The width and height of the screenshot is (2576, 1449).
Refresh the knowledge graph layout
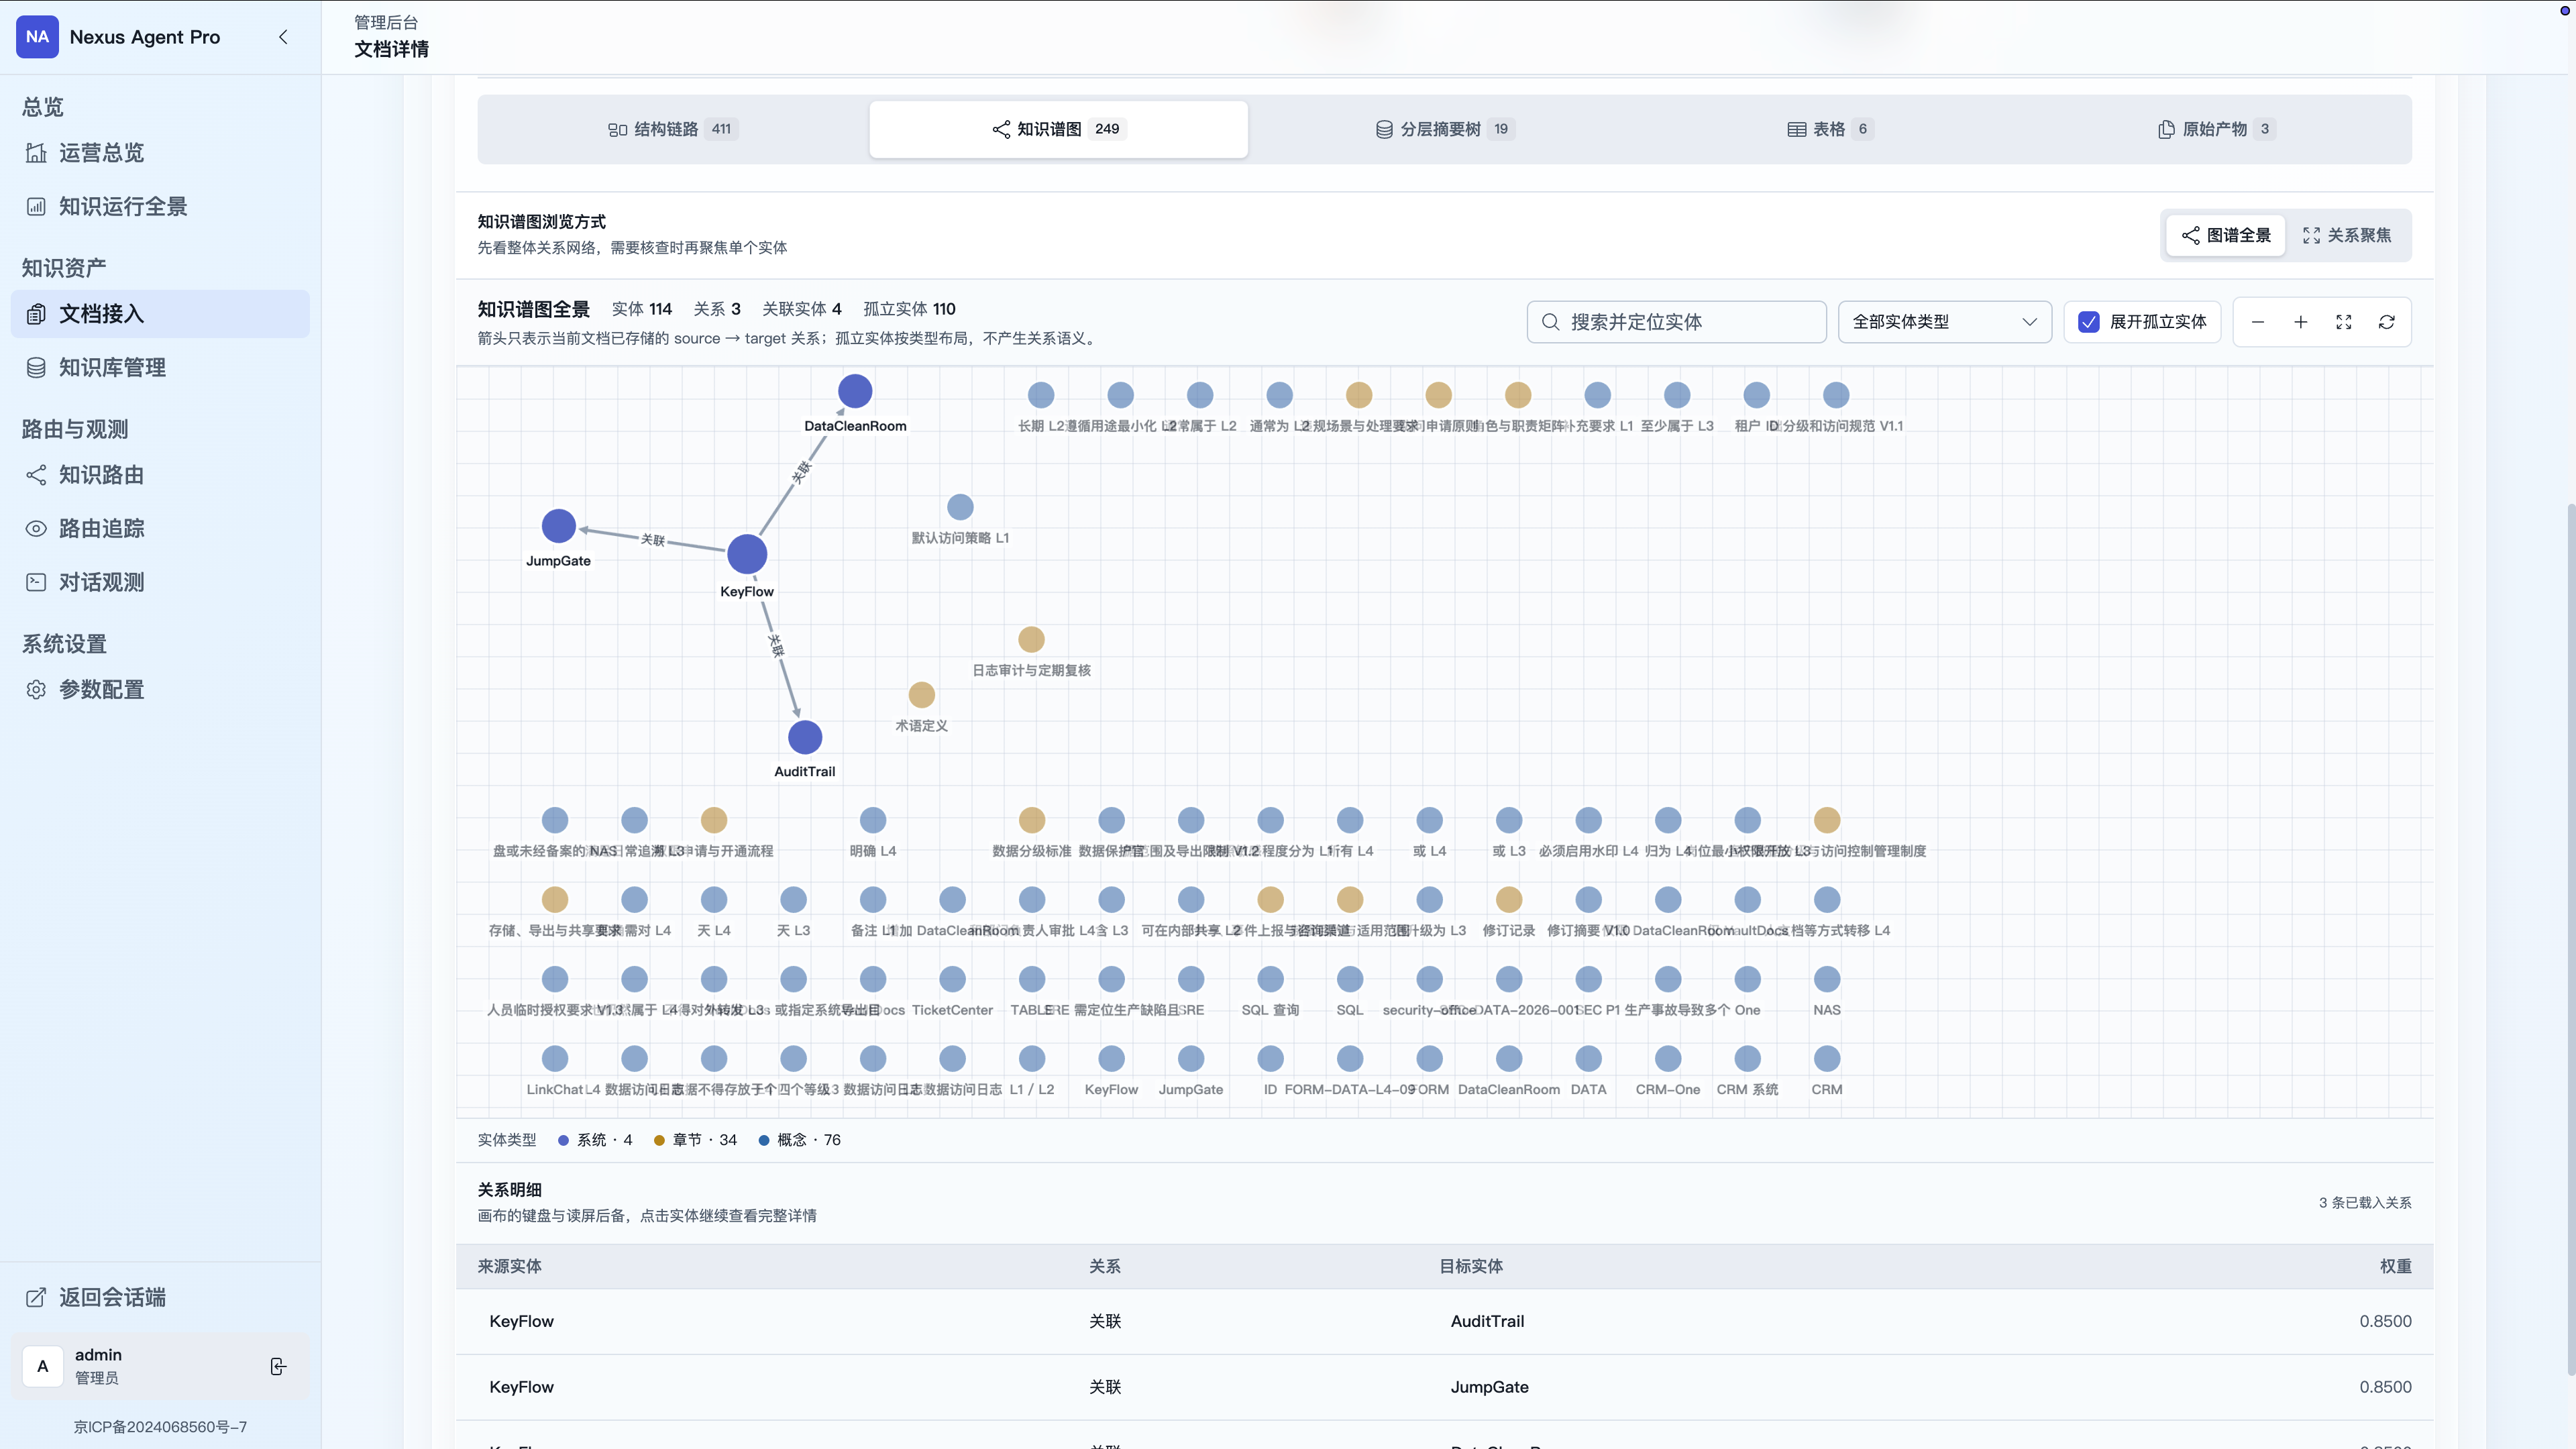click(x=2386, y=322)
